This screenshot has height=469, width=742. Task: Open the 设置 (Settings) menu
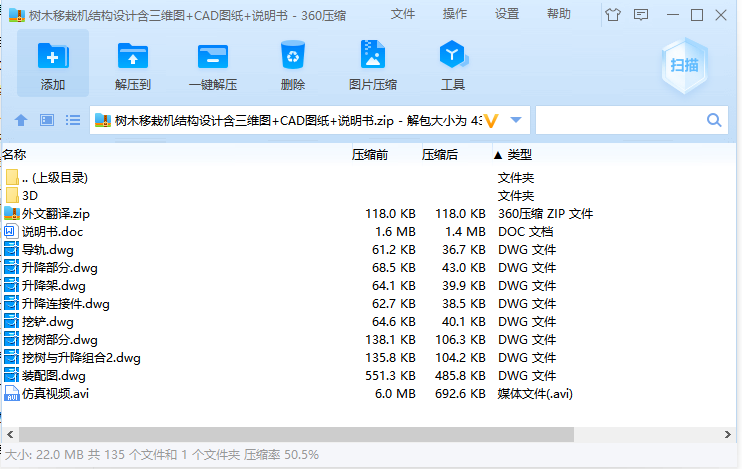click(507, 14)
